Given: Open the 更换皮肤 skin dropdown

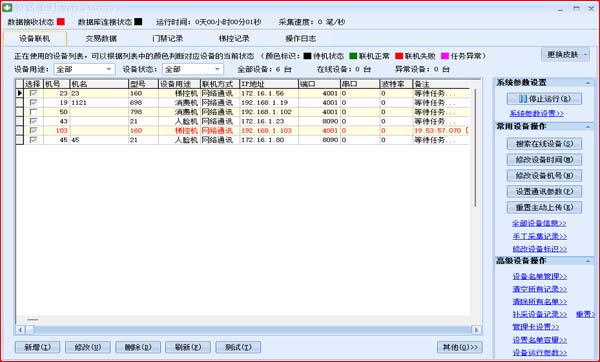Looking at the screenshot, I should 566,55.
